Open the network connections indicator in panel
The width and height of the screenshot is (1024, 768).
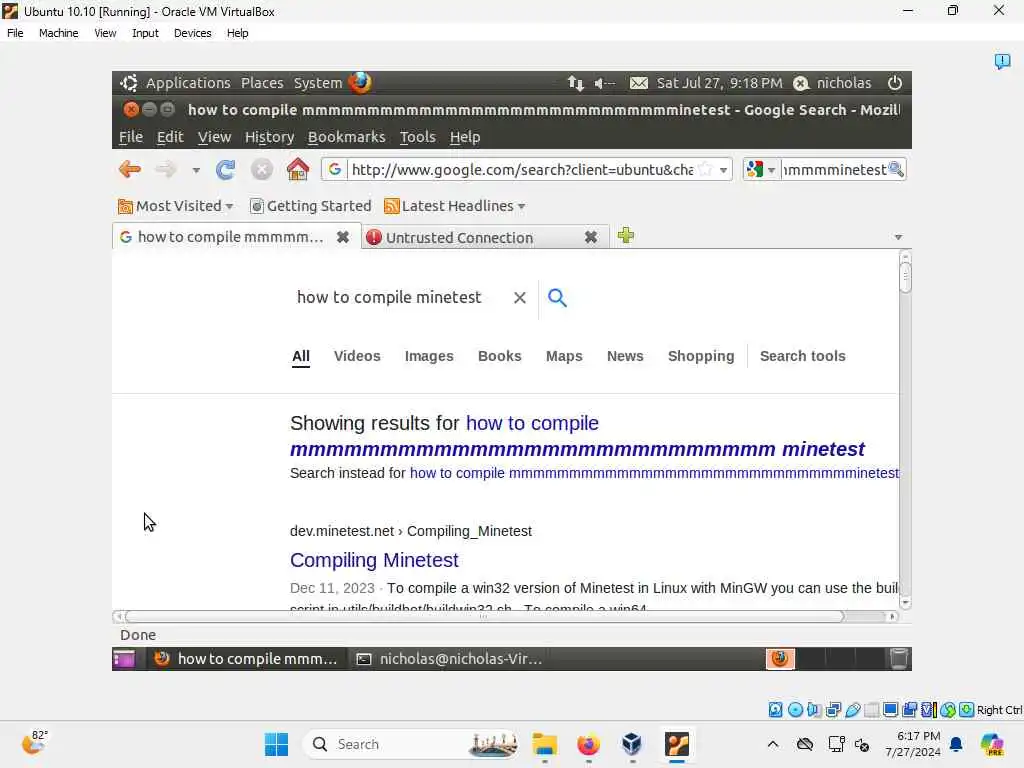click(x=575, y=83)
